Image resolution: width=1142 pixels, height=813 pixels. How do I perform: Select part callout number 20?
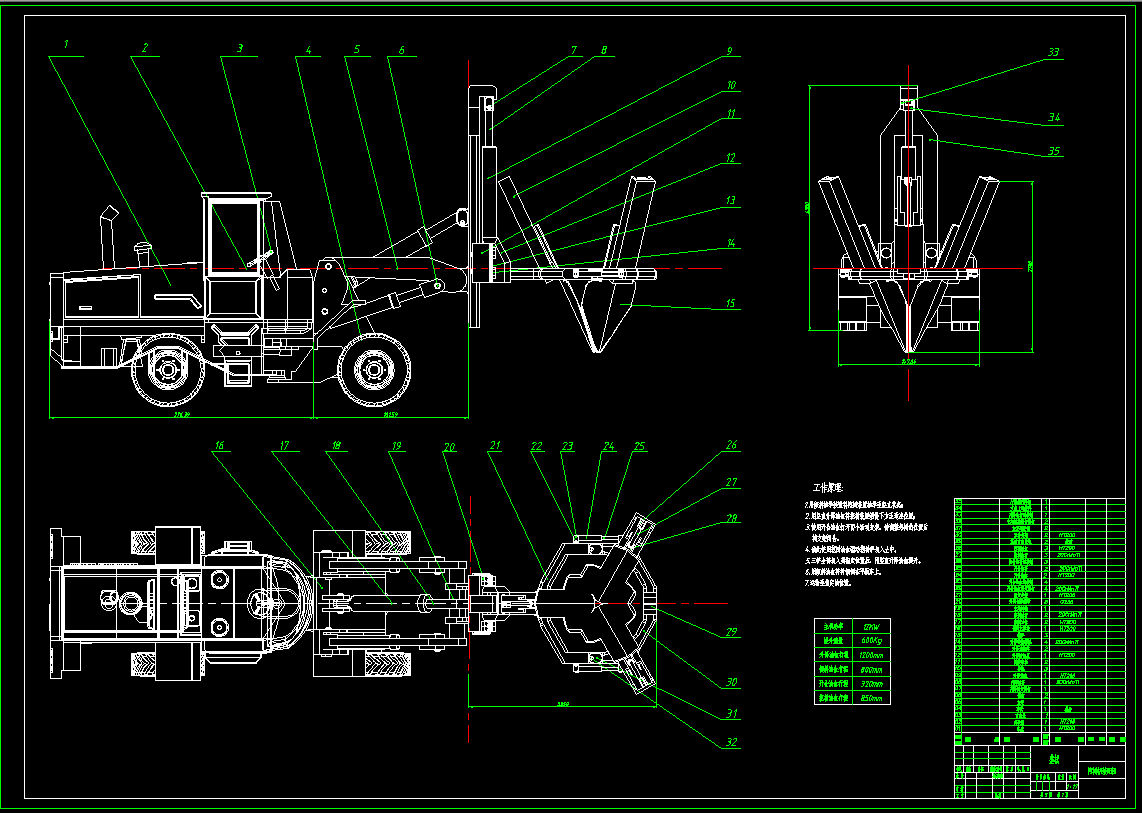(x=450, y=447)
